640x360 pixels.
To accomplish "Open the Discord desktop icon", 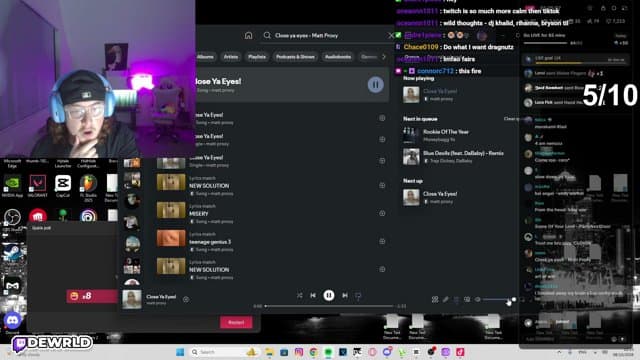I will [x=12, y=322].
